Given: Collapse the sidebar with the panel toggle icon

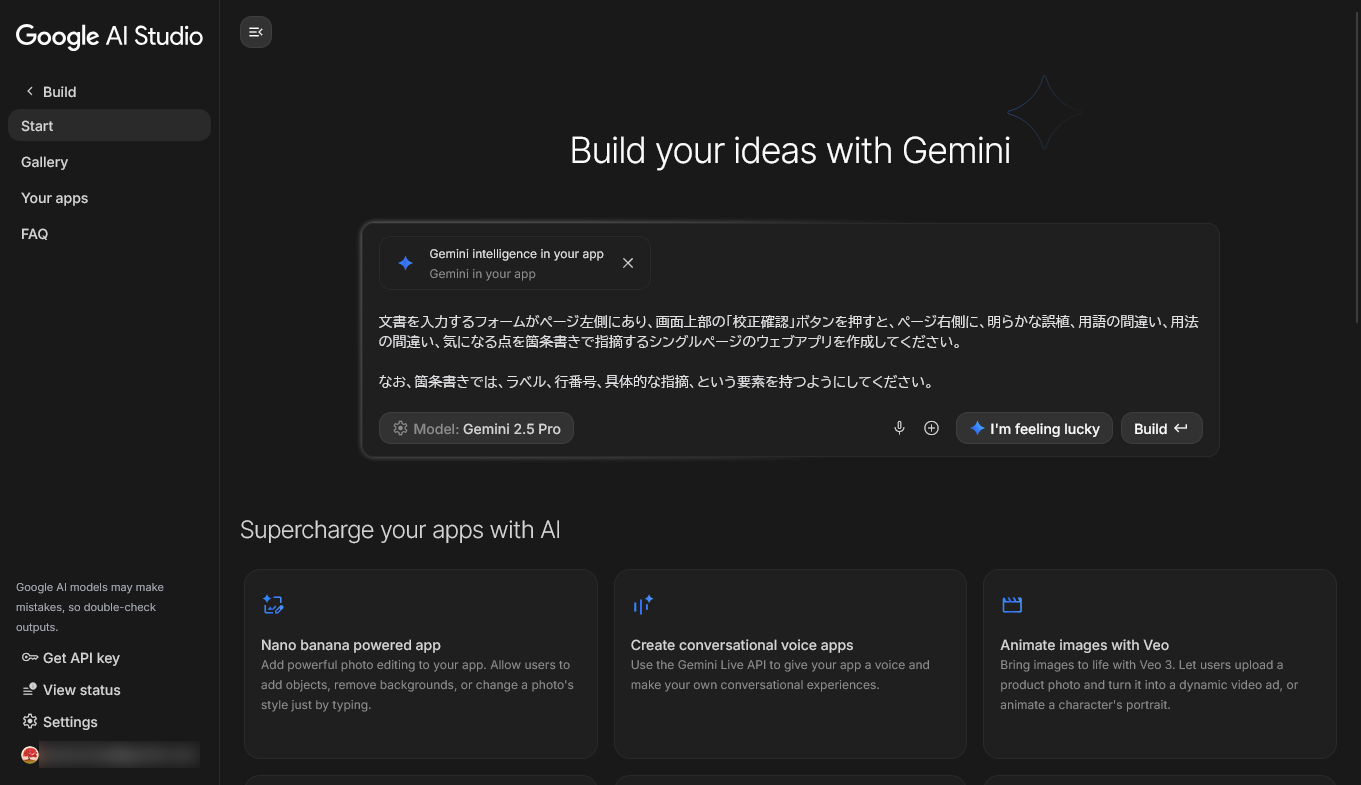Looking at the screenshot, I should [256, 32].
